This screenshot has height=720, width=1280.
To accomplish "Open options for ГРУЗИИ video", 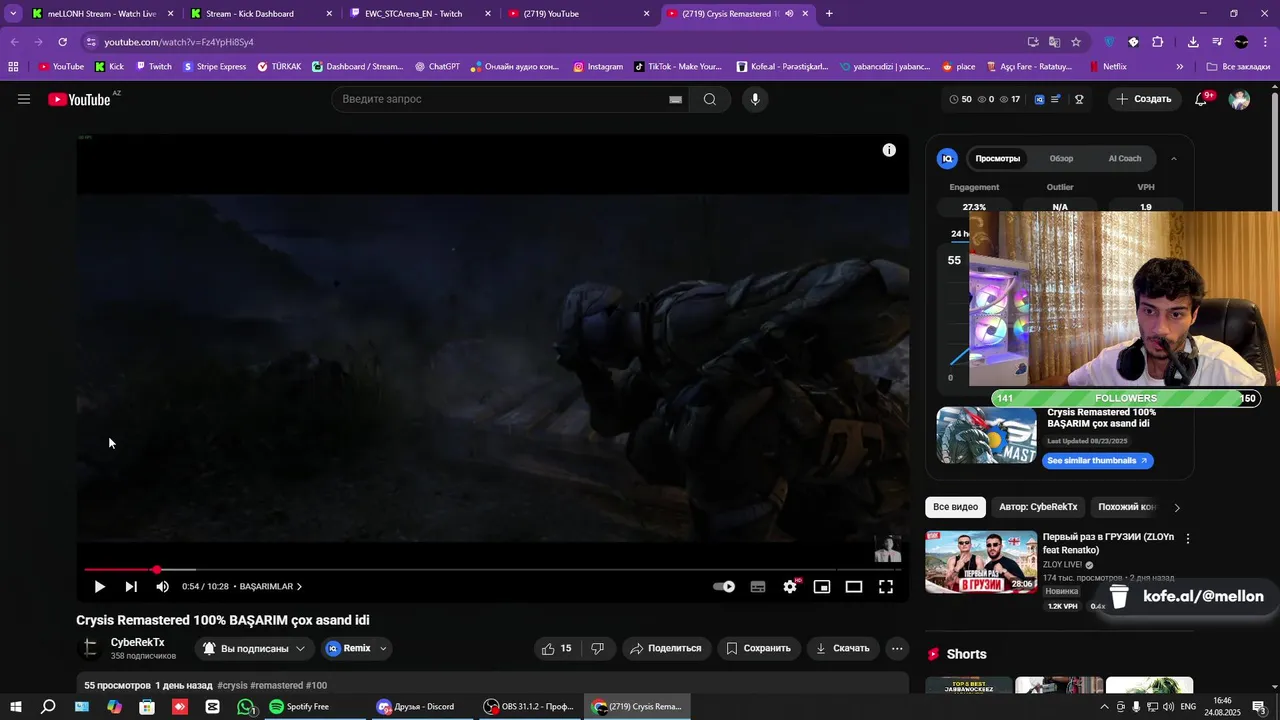I will pos(1188,538).
